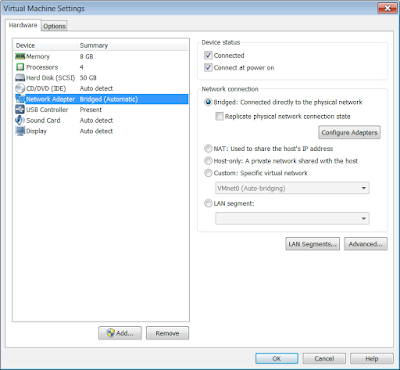The width and height of the screenshot is (400, 370).
Task: Click the Present summary for USB
Action: [91, 110]
